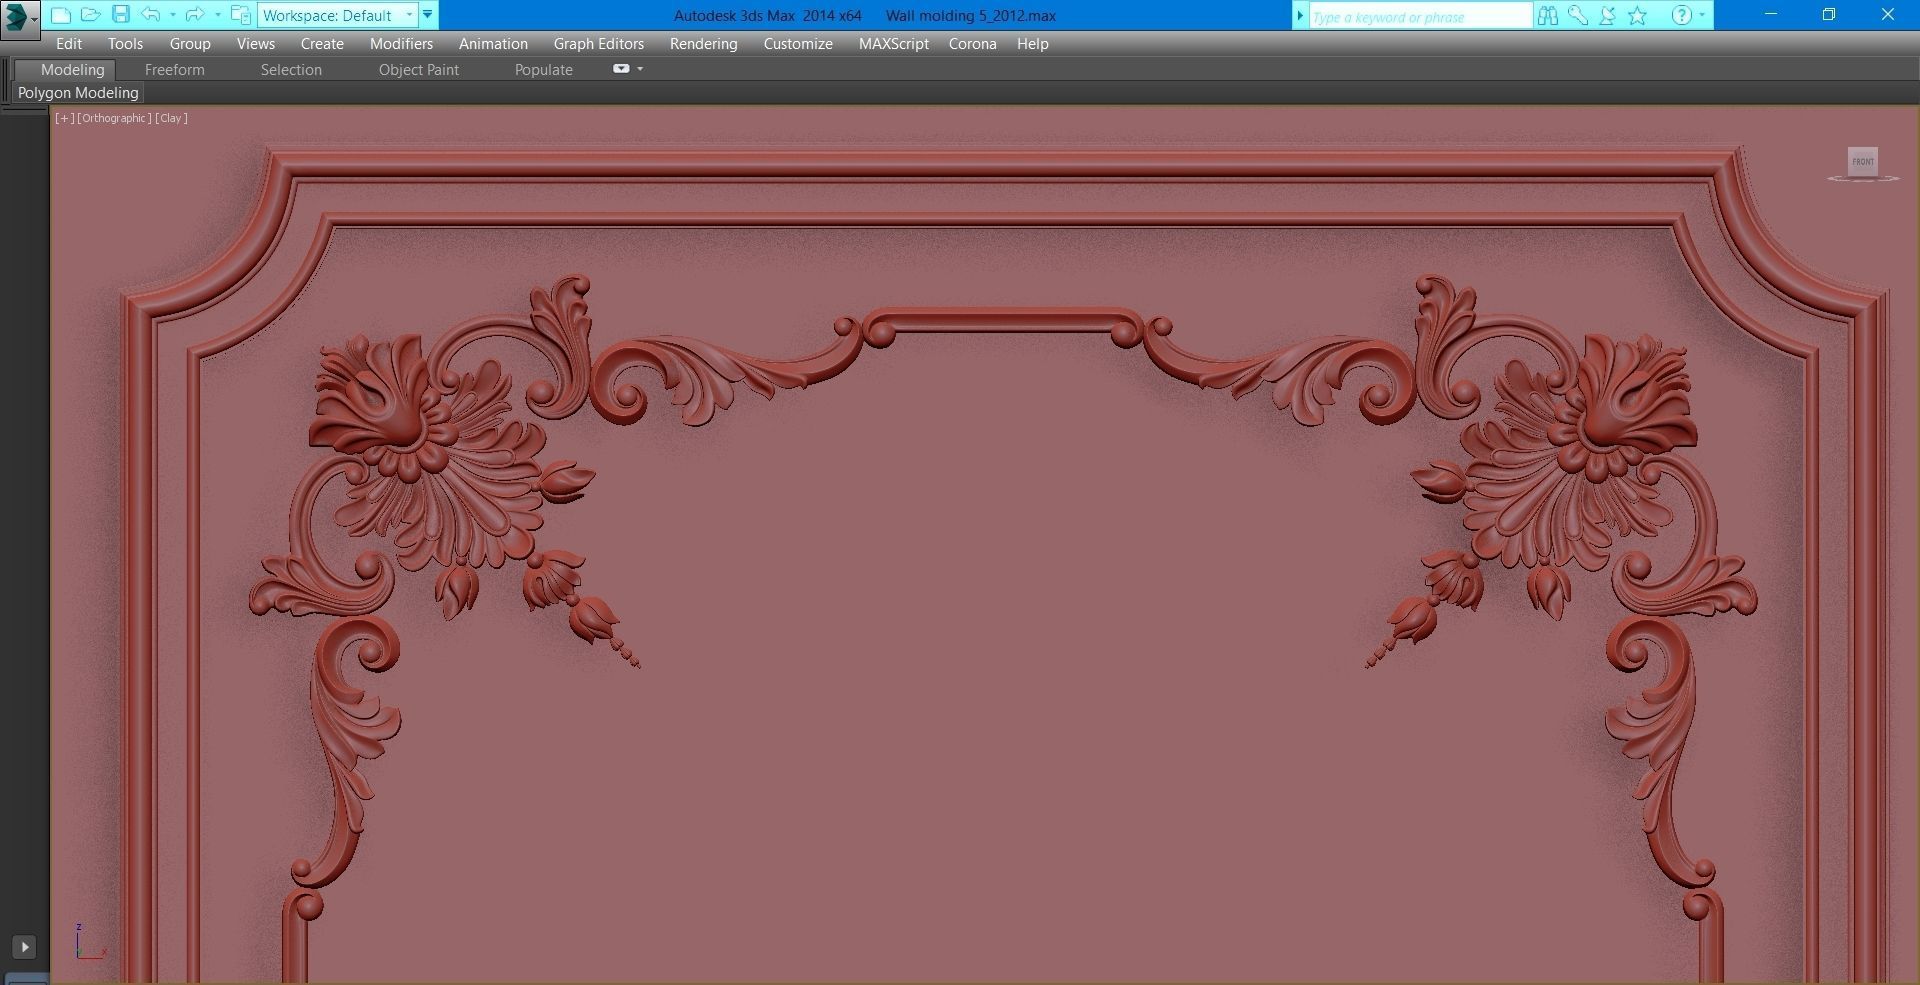Close the 3ds Max window
Viewport: 1920px width, 985px height.
pos(1888,14)
